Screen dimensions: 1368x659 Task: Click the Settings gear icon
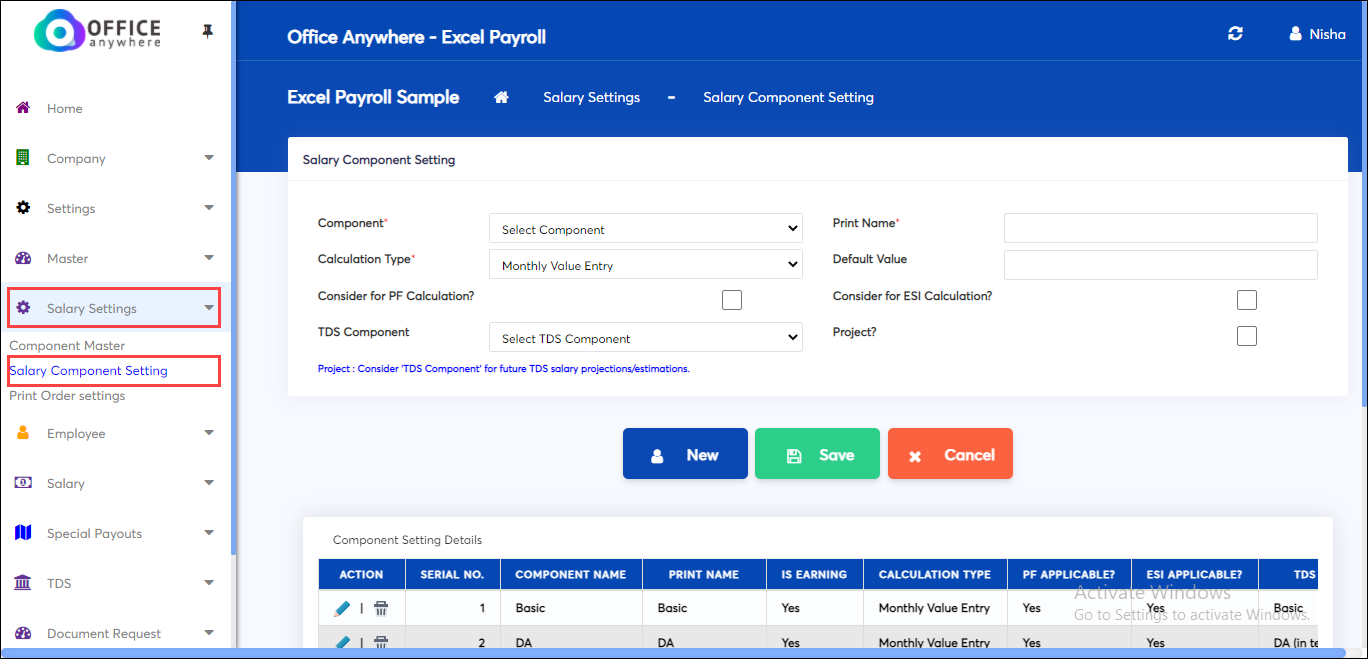(x=23, y=208)
